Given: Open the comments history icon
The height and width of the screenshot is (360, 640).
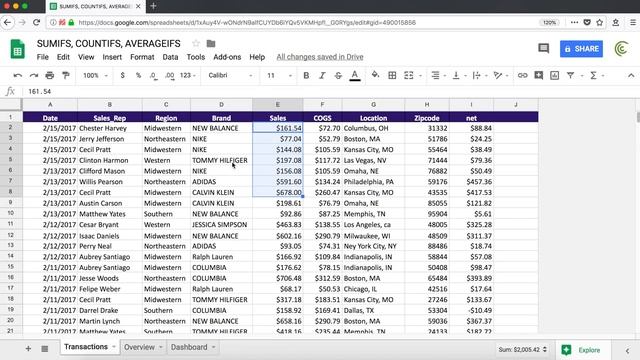Looking at the screenshot, I should coord(543,49).
